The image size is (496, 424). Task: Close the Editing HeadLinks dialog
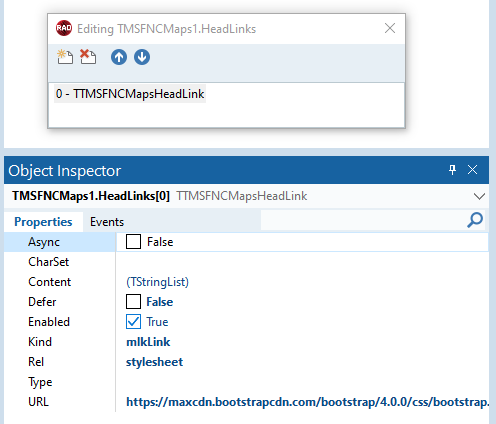[x=390, y=28]
